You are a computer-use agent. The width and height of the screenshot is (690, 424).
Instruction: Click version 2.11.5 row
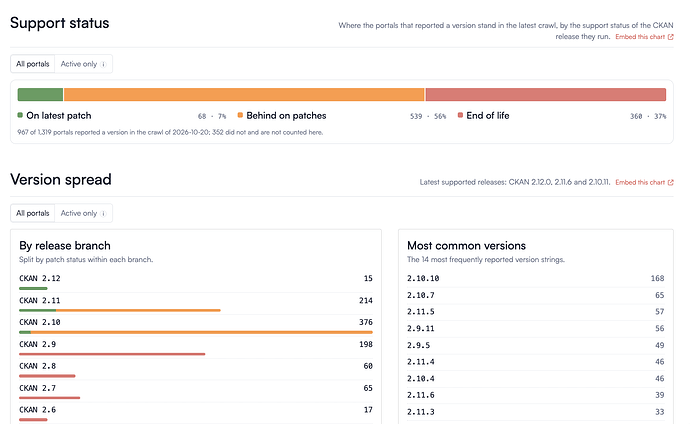[x=536, y=312]
